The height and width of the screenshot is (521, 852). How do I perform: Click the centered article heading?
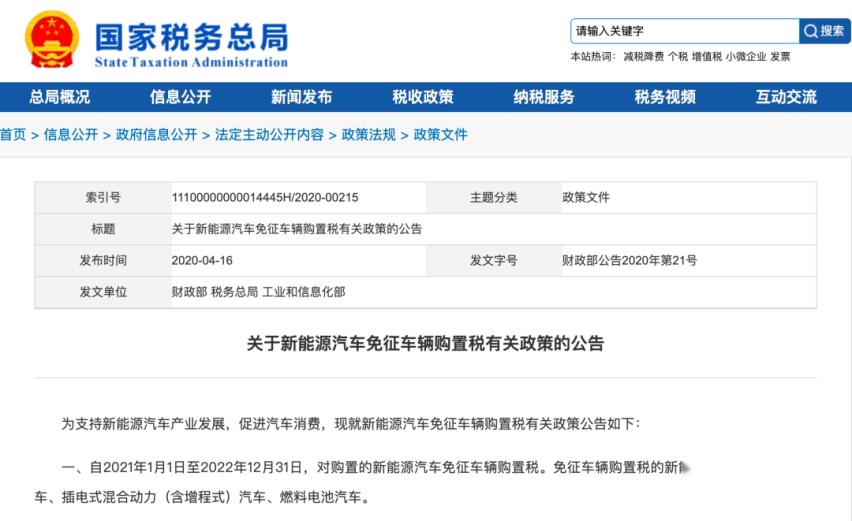tap(425, 343)
